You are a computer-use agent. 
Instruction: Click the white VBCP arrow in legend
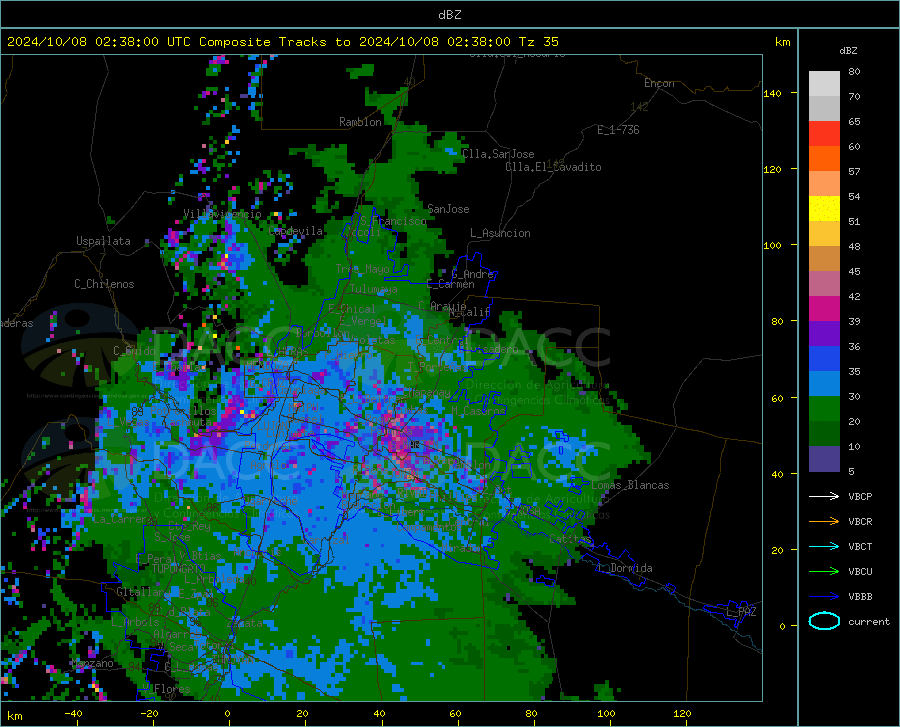point(824,496)
